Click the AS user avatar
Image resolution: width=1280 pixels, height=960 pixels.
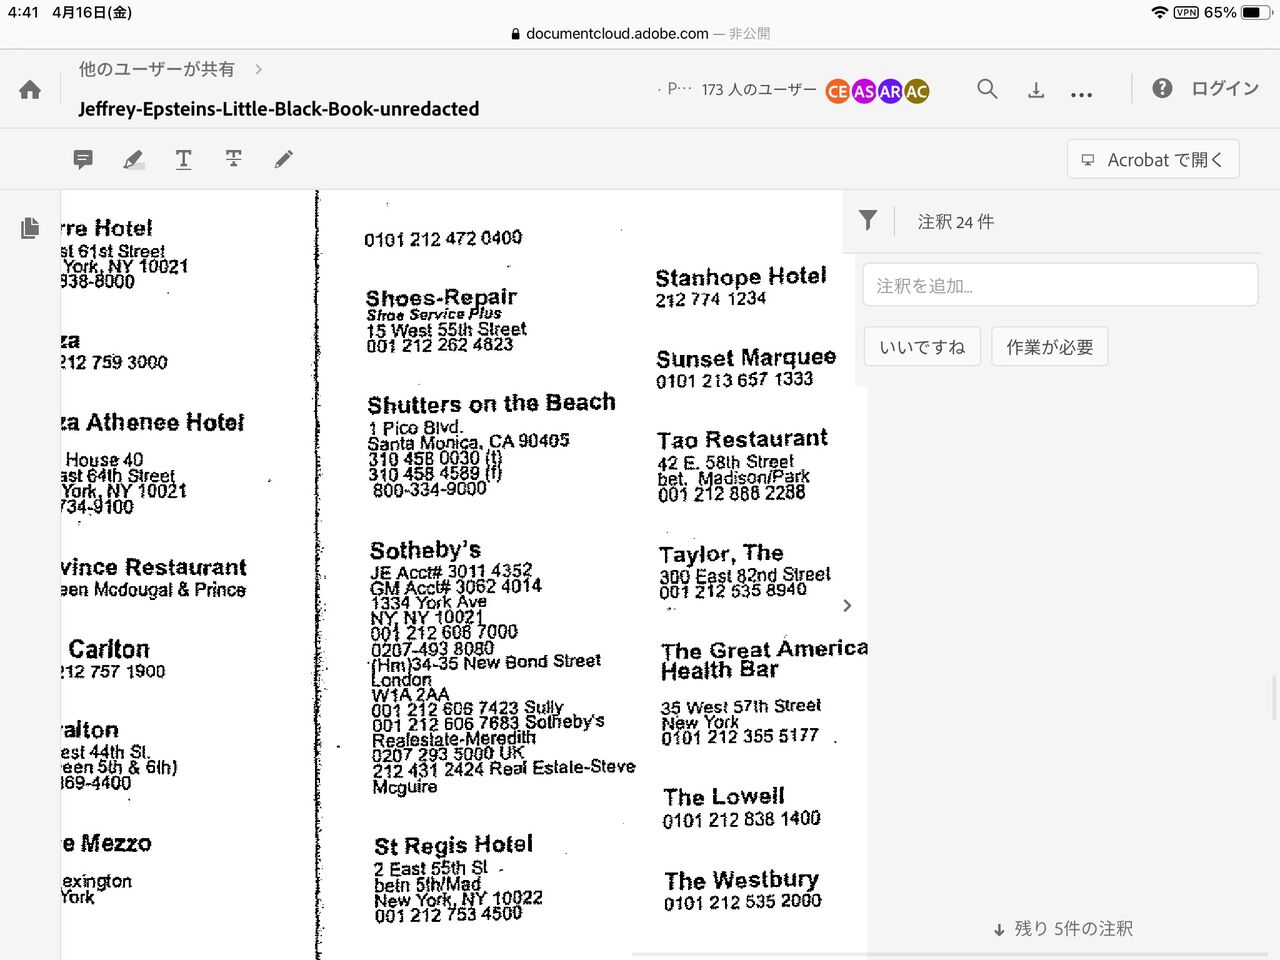point(864,91)
